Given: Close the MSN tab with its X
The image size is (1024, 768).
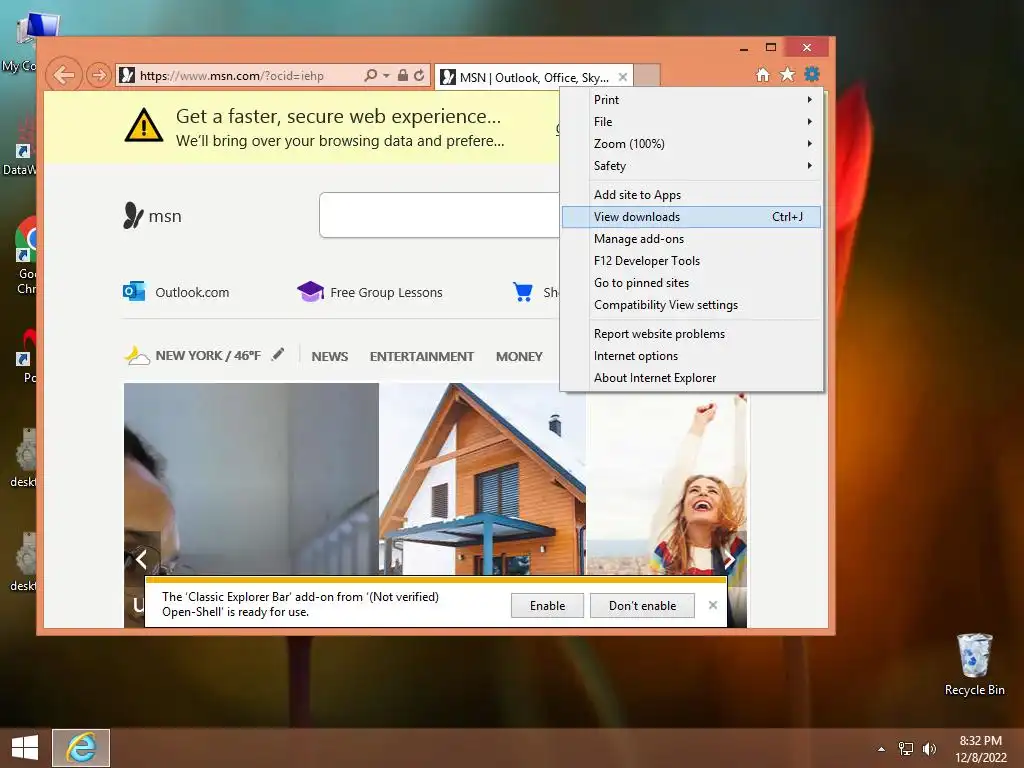Looking at the screenshot, I should tap(623, 77).
